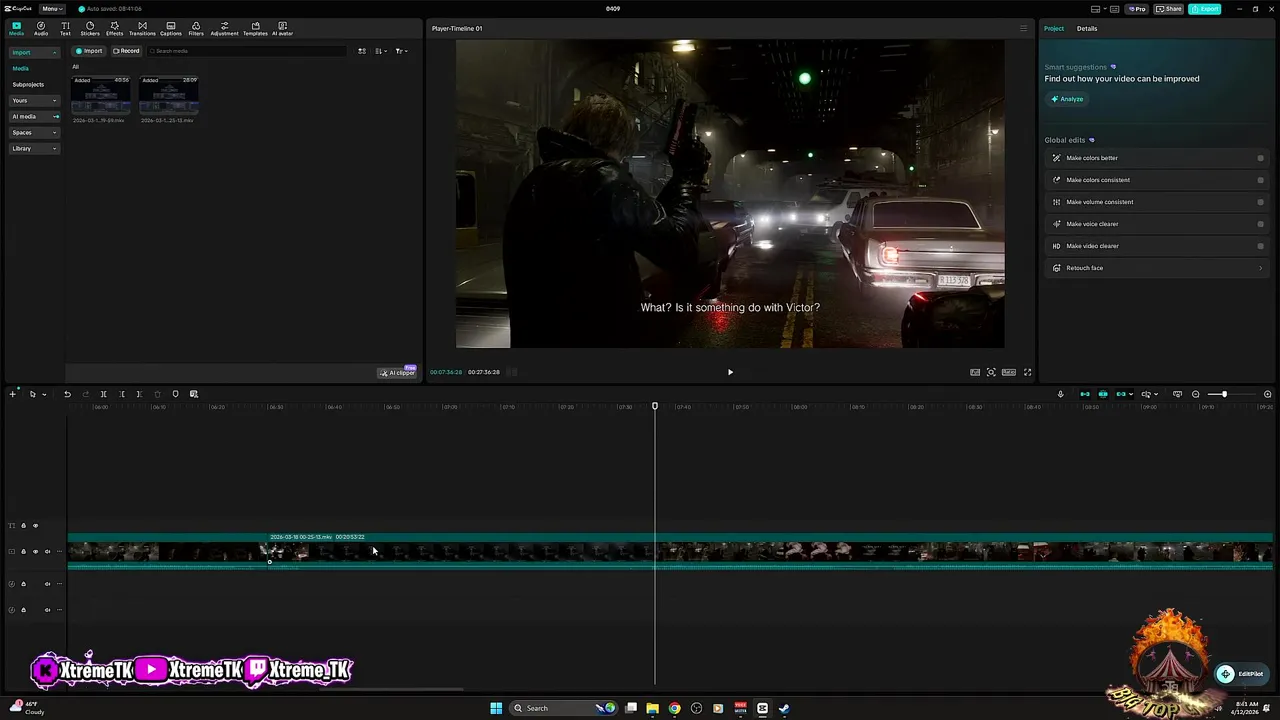Click the Delete right trim icon
The height and width of the screenshot is (720, 1280).
click(139, 394)
